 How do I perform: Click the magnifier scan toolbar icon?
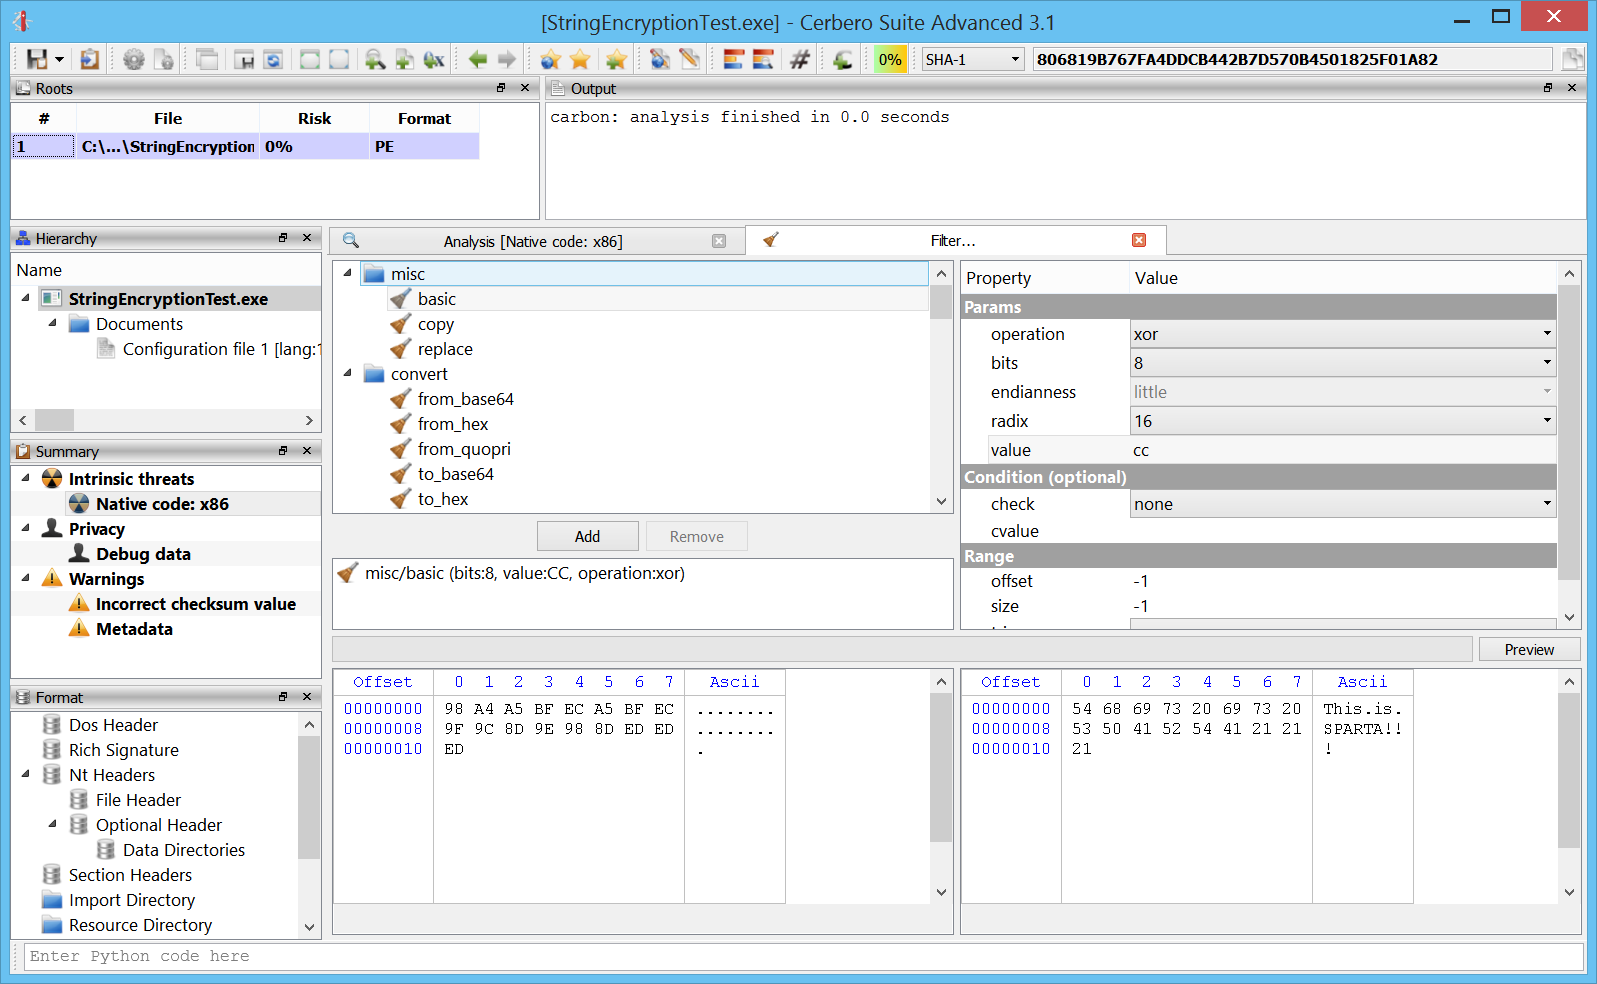[x=375, y=59]
